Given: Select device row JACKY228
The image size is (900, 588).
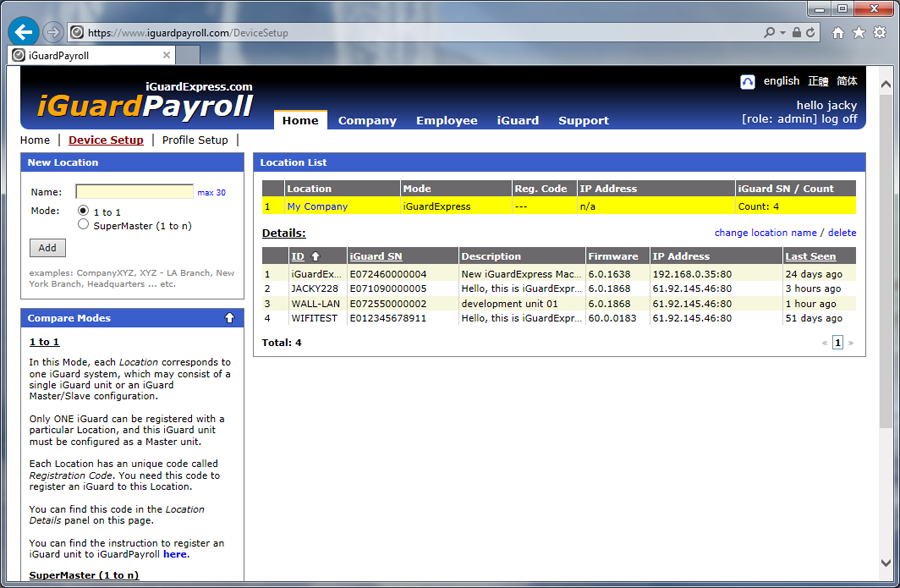Looking at the screenshot, I should [x=559, y=289].
